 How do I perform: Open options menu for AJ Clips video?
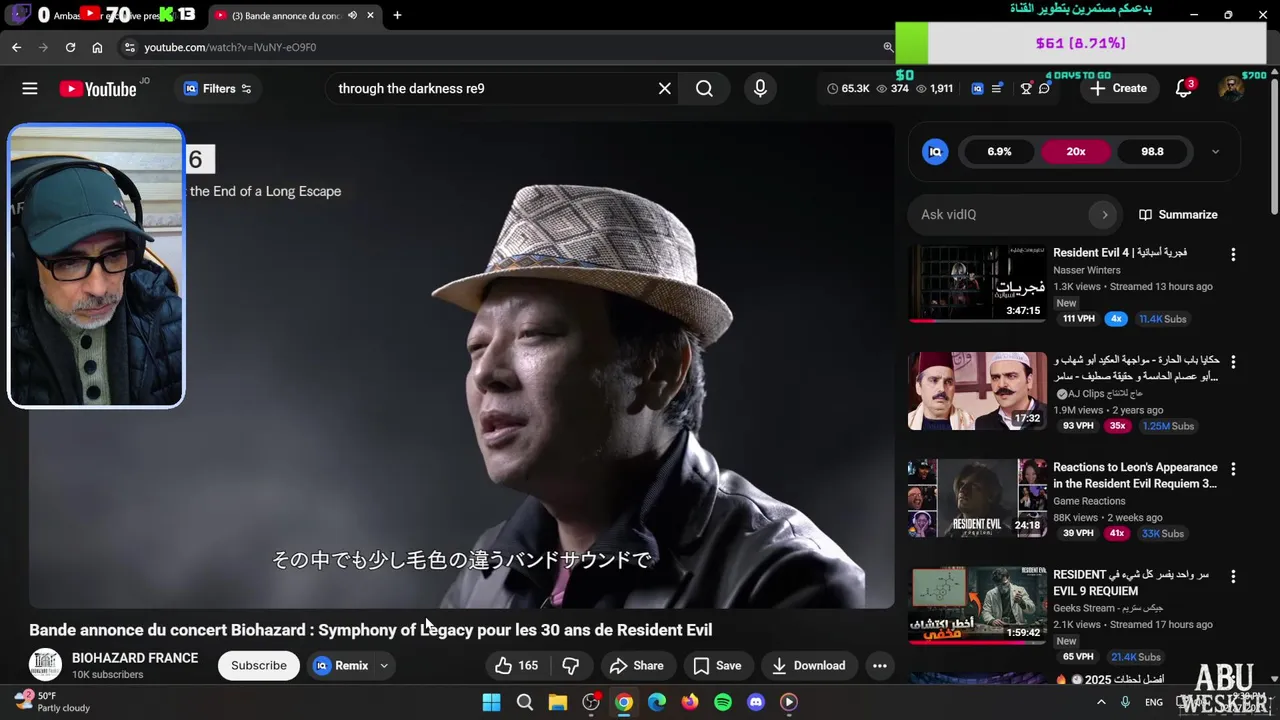coord(1233,362)
